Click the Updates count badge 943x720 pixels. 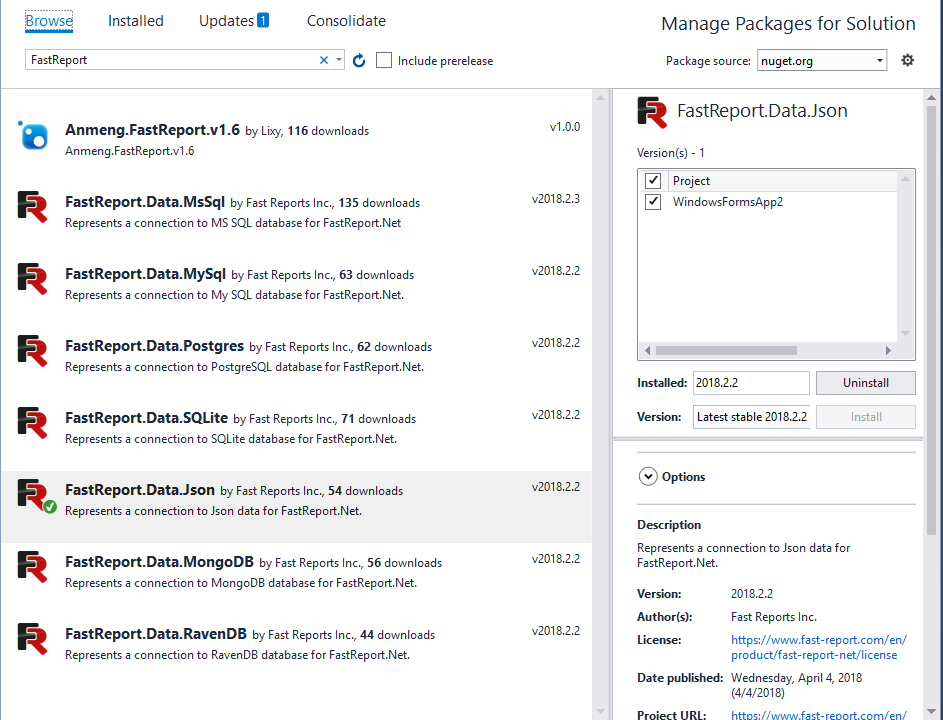tap(263, 20)
